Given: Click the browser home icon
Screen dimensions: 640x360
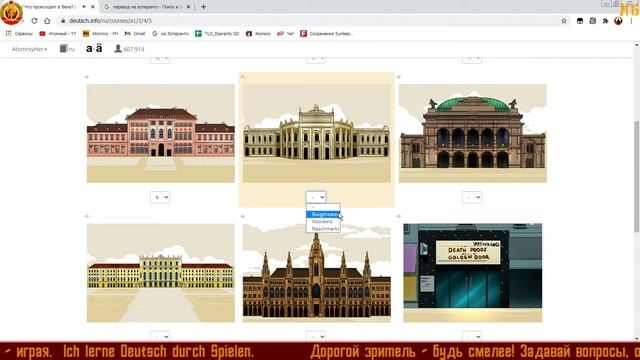Looking at the screenshot, I should pos(47,21).
